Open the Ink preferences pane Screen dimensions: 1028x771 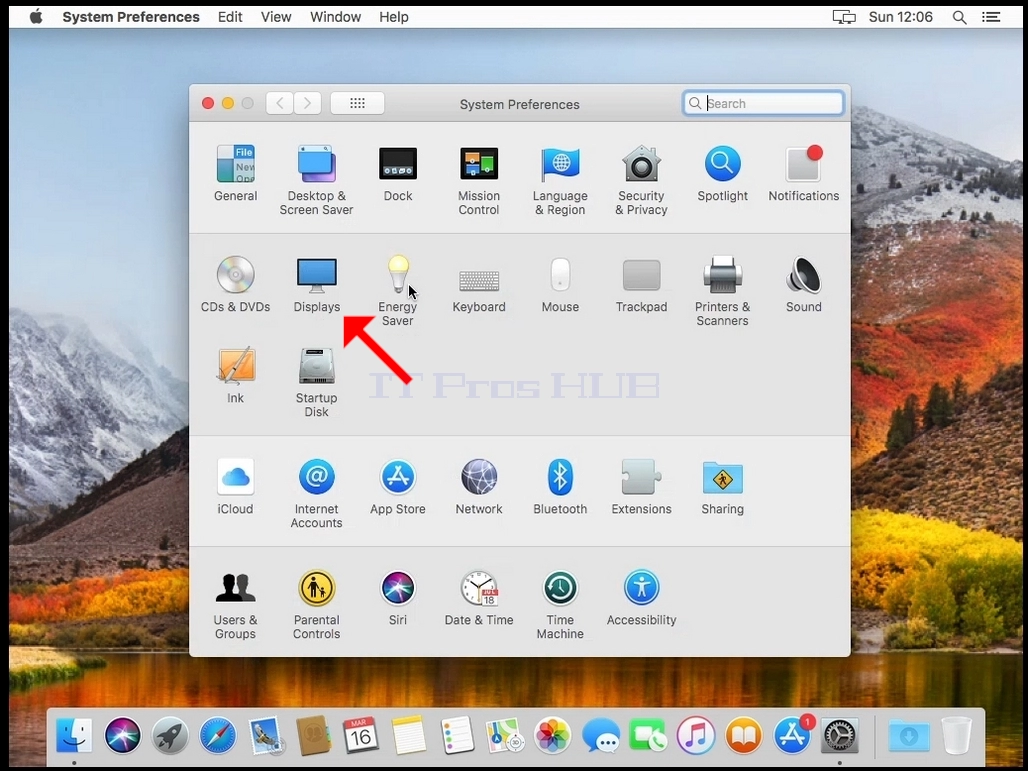pyautogui.click(x=235, y=376)
